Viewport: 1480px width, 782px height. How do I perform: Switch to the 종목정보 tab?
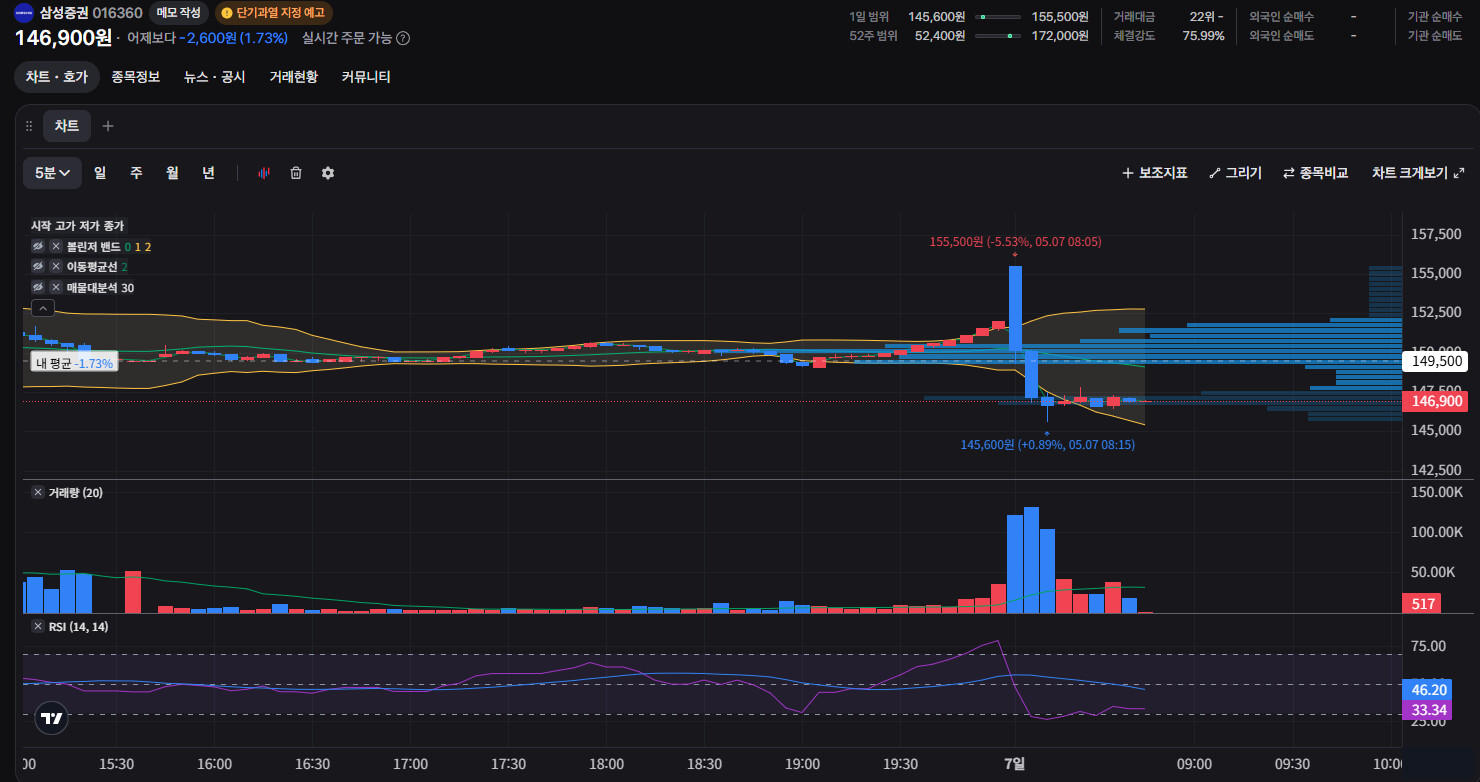[136, 77]
